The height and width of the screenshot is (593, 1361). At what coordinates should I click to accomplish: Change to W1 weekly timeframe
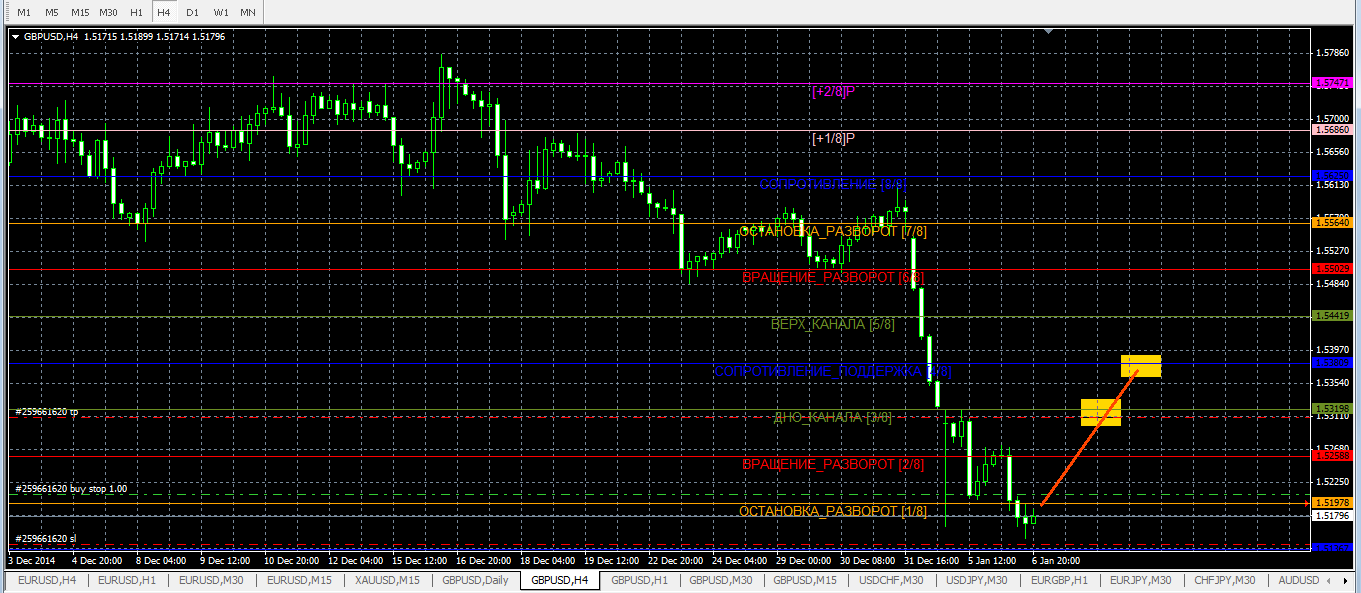[x=221, y=12]
